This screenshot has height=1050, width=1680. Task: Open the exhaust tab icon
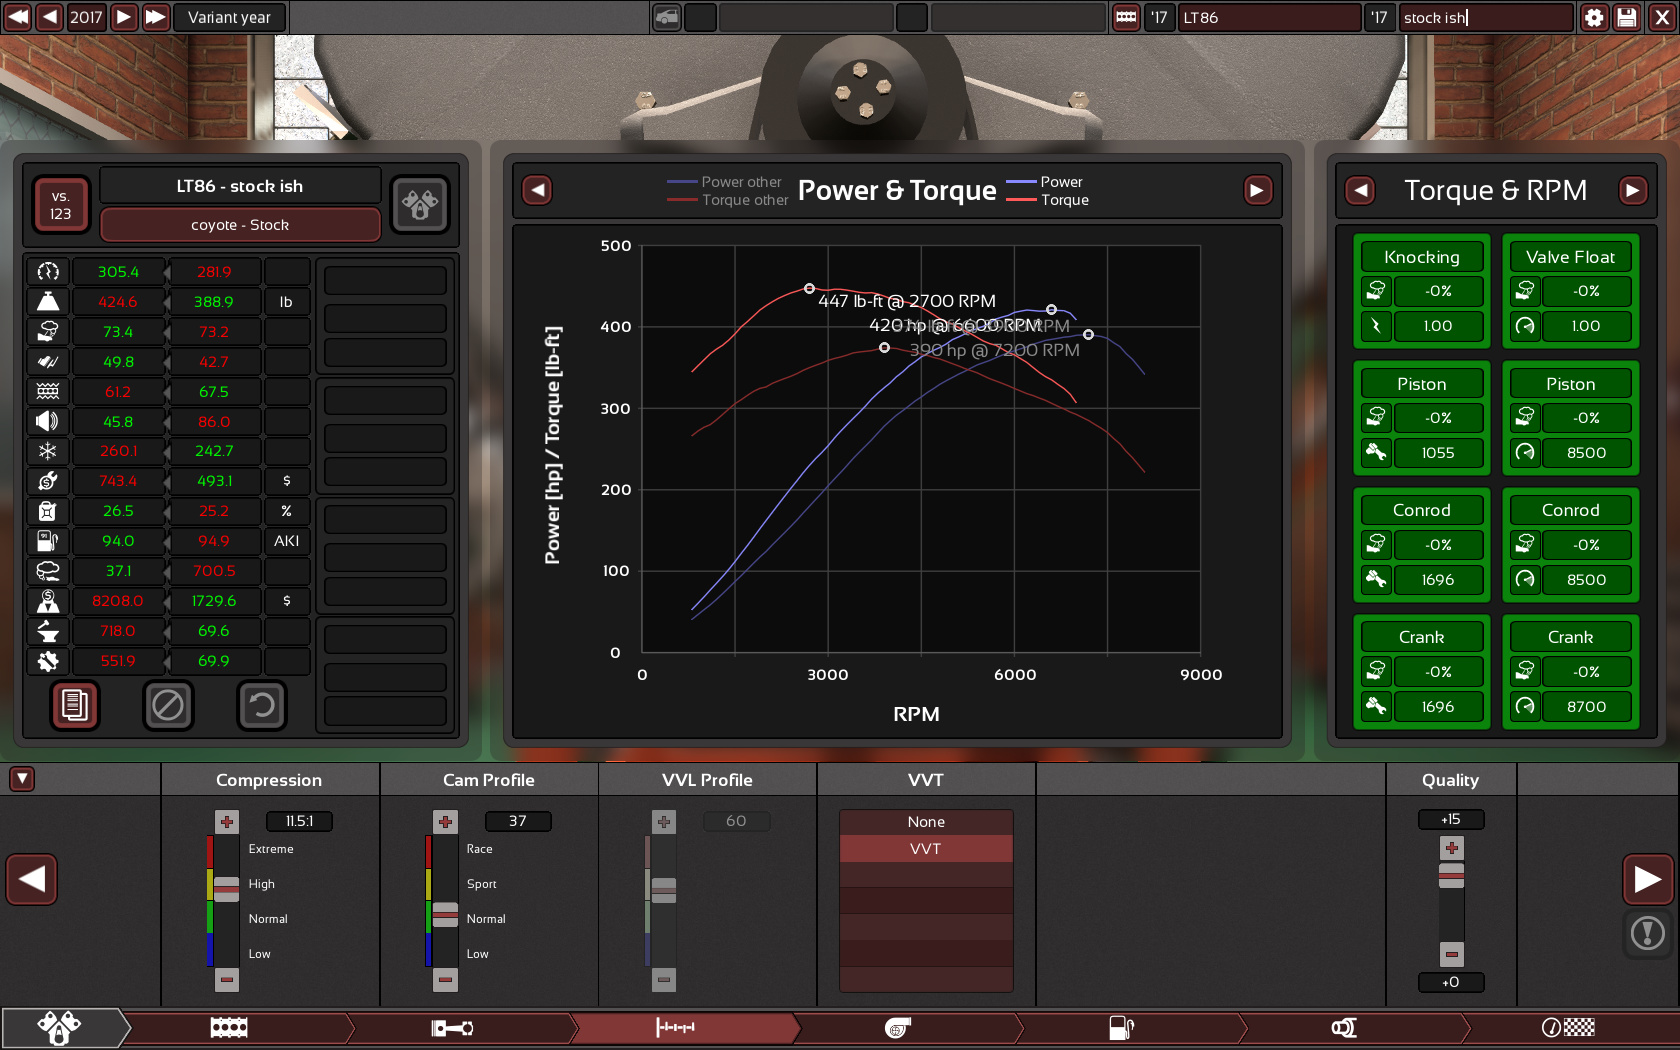1344,1028
